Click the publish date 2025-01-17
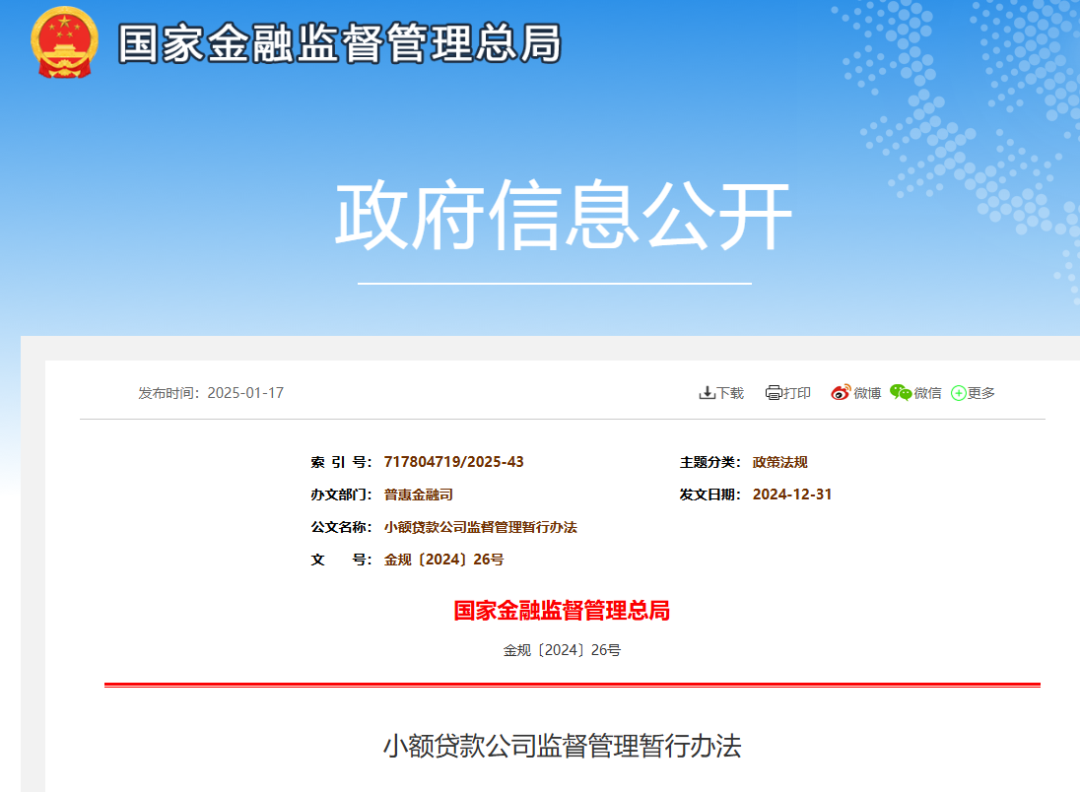The height and width of the screenshot is (792, 1080). [245, 393]
